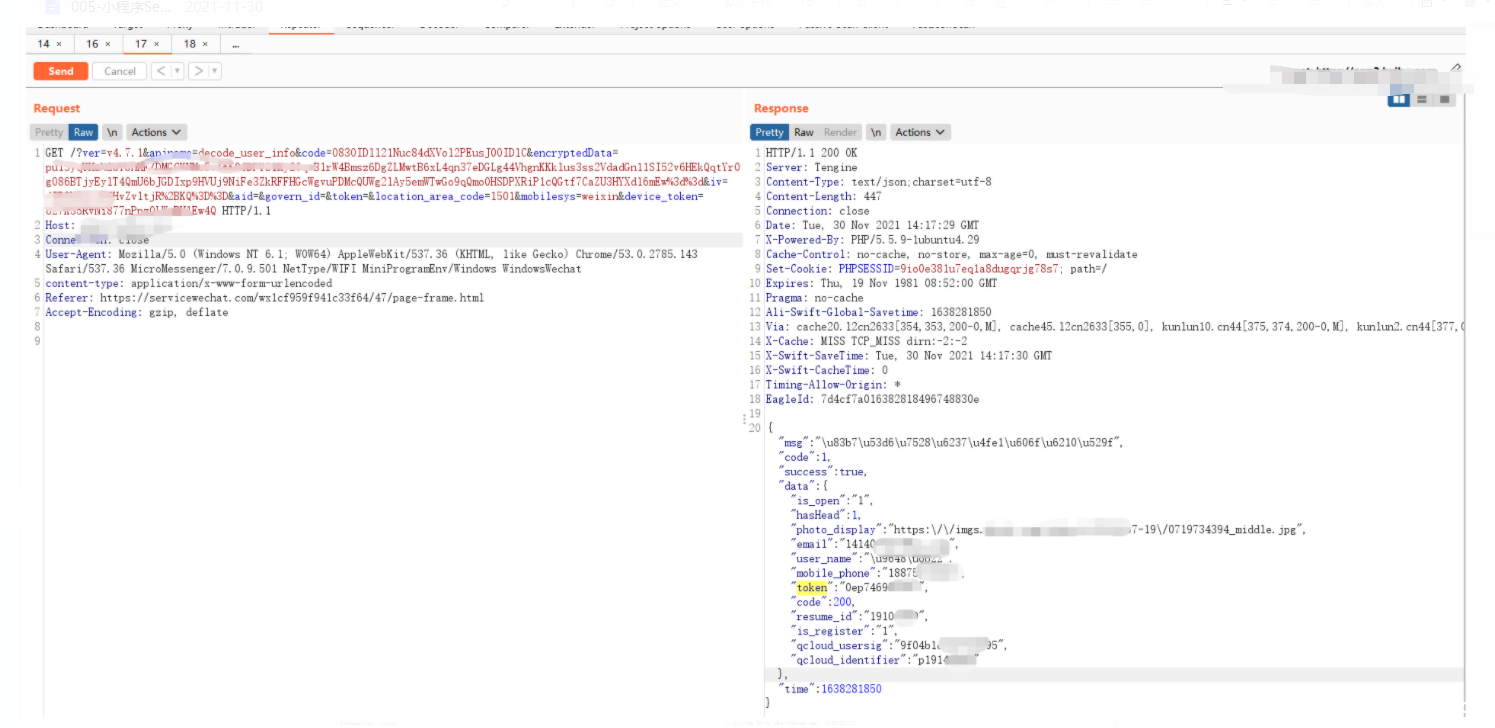Go to next request with forward arrow
This screenshot has height=728, width=1495.
pyautogui.click(x=198, y=71)
